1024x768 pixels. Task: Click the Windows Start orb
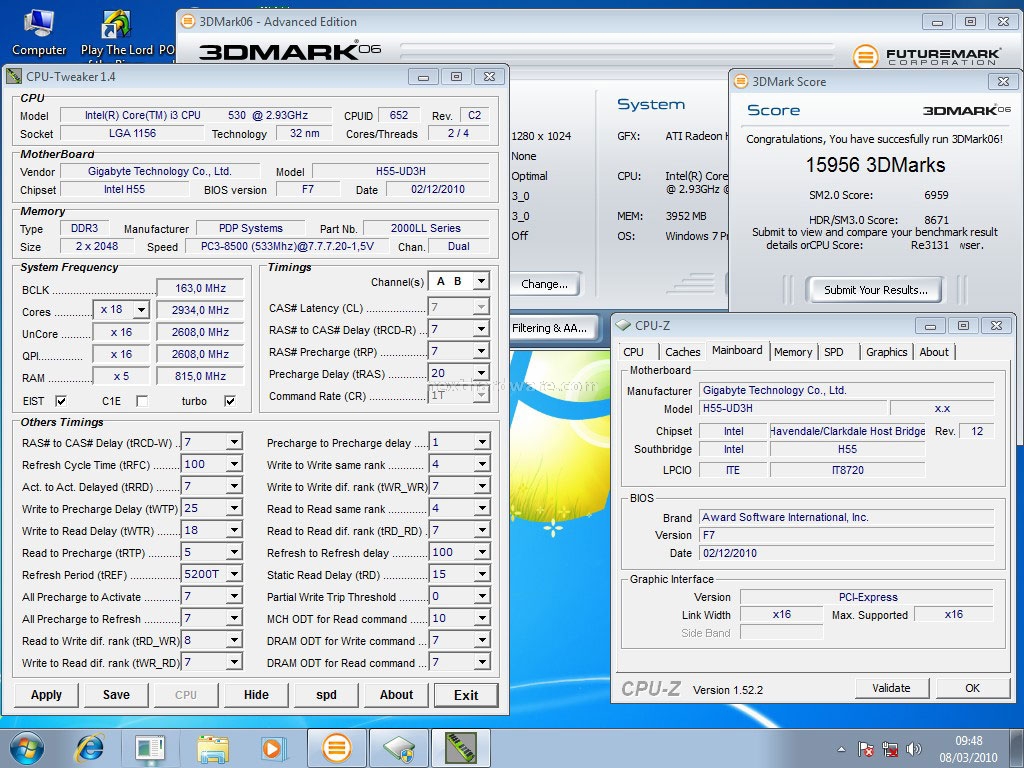(x=27, y=748)
